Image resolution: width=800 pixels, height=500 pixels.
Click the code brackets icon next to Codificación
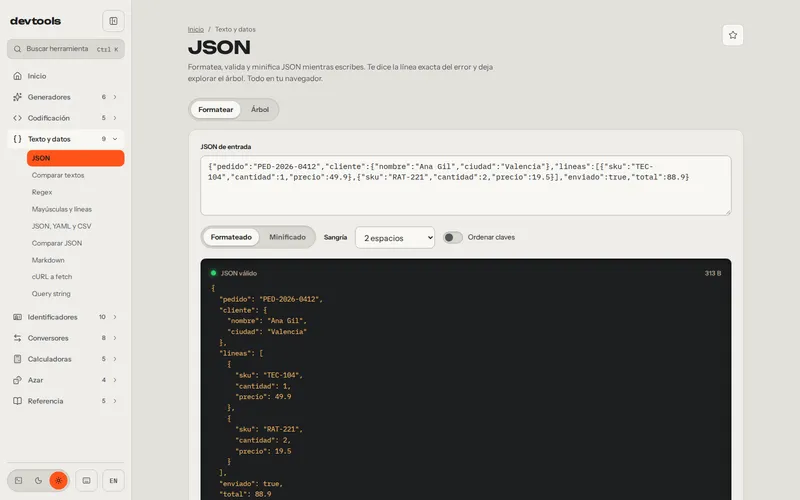click(x=17, y=118)
